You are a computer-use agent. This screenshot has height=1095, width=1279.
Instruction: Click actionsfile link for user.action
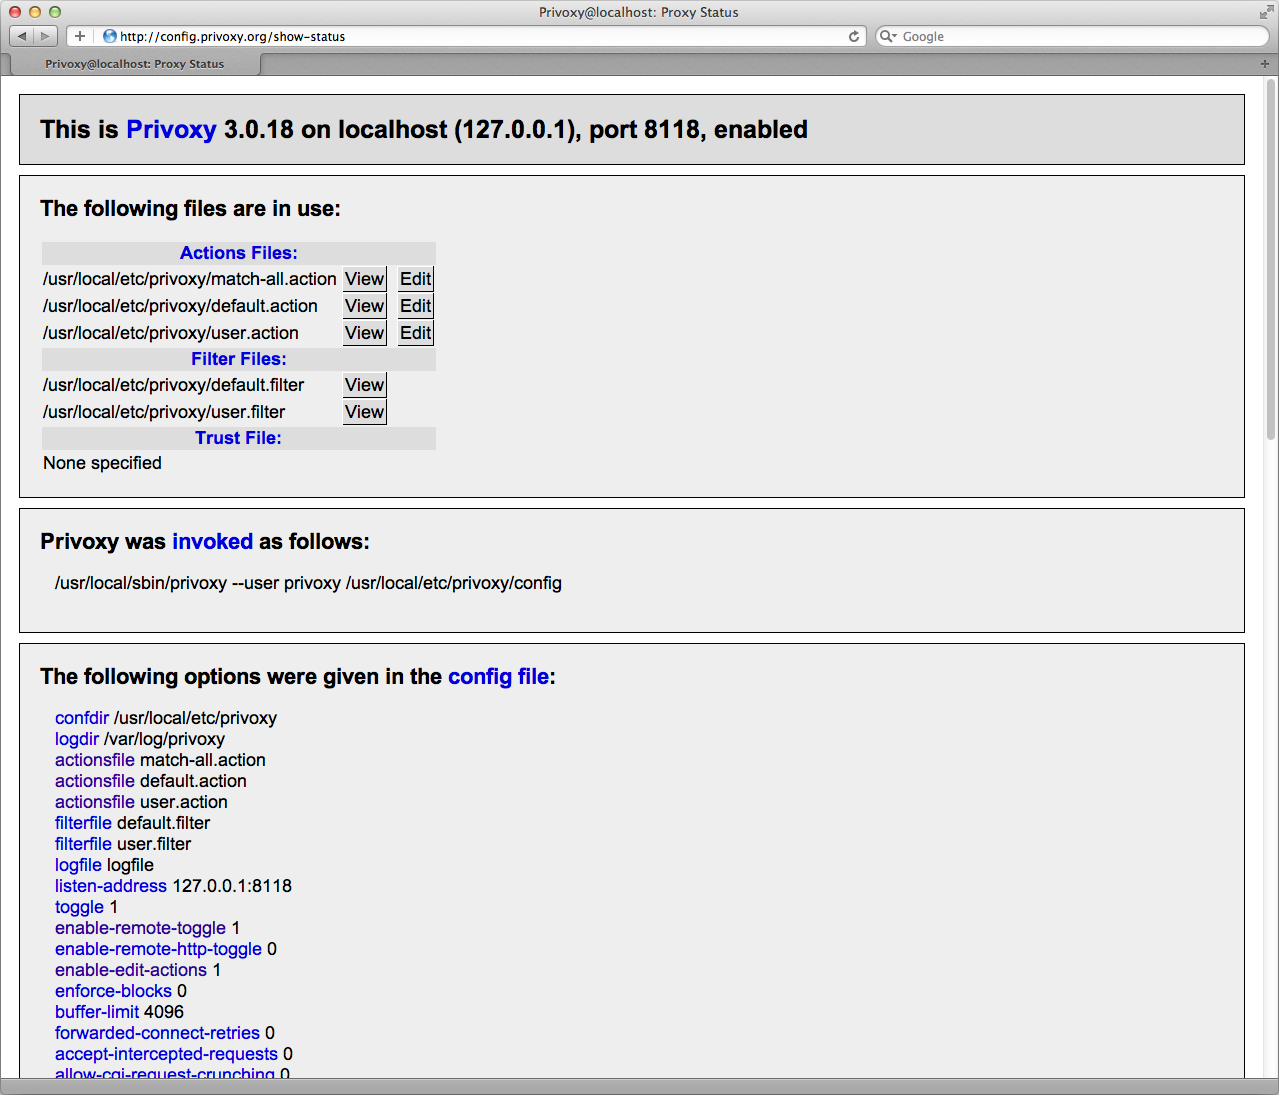tap(95, 802)
